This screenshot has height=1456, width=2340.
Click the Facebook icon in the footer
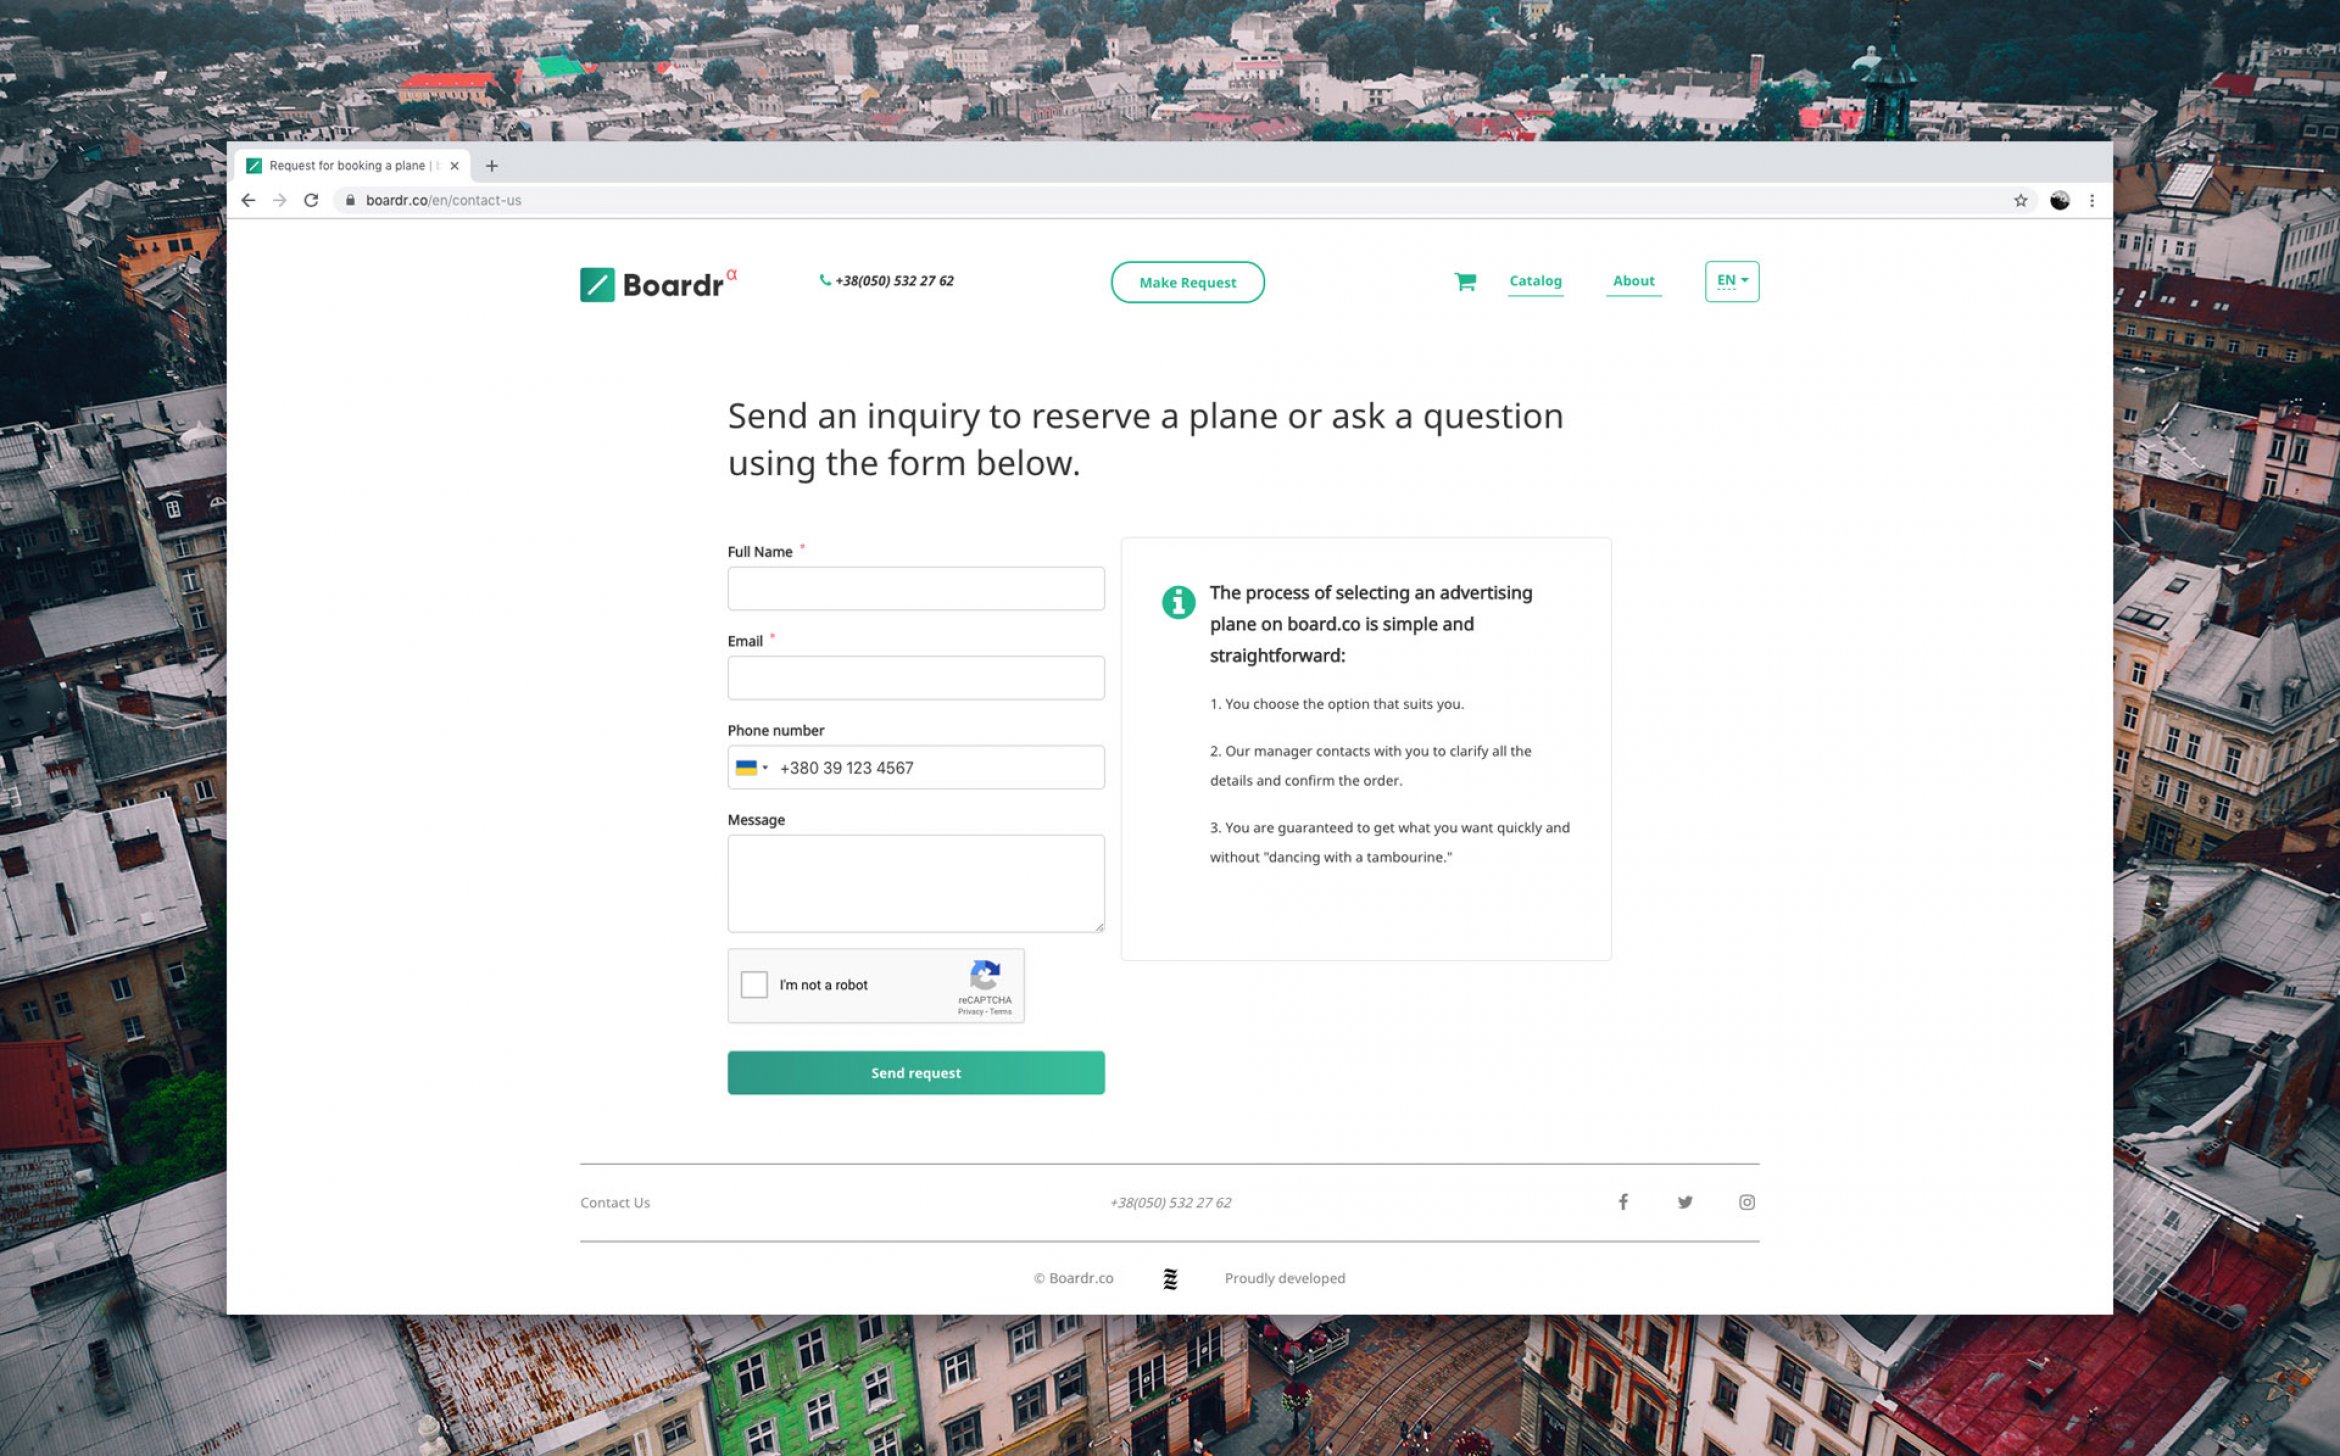pos(1622,1201)
